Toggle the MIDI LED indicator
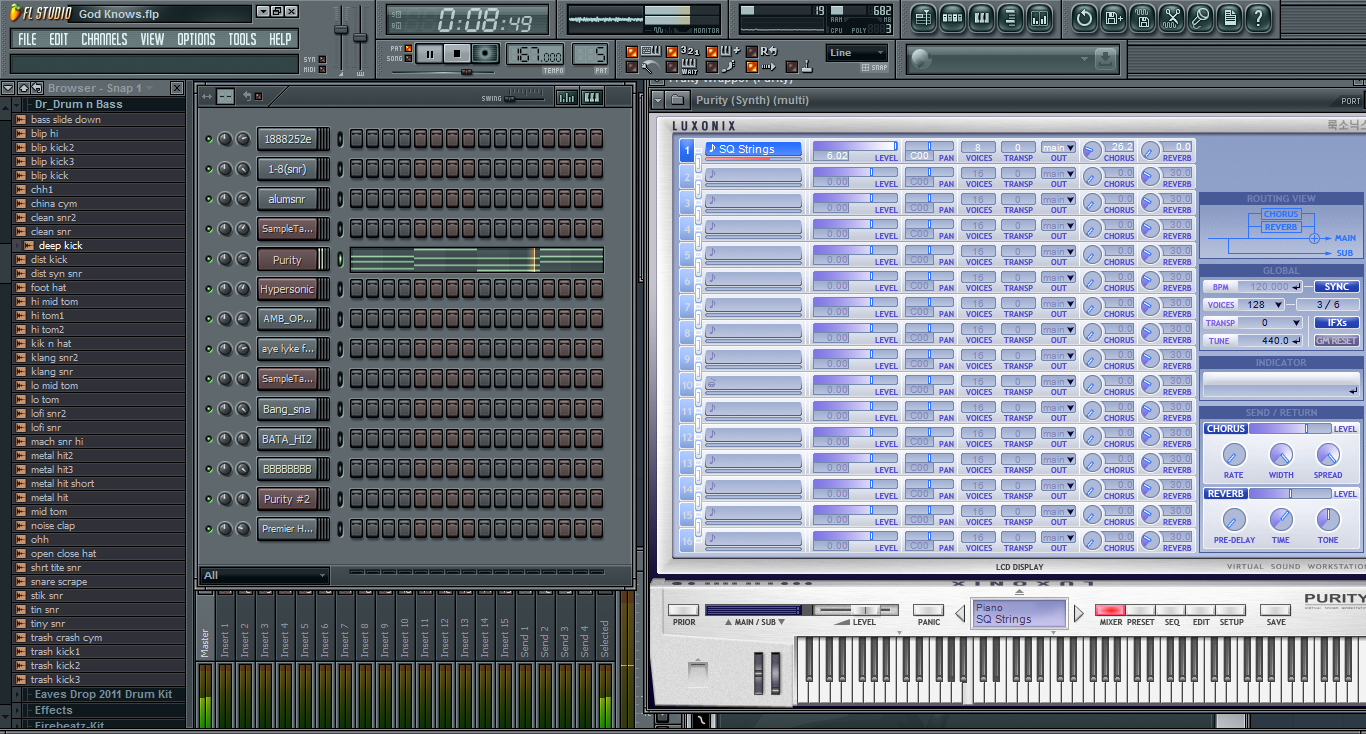Screen dimensions: 1366x734 tap(323, 69)
